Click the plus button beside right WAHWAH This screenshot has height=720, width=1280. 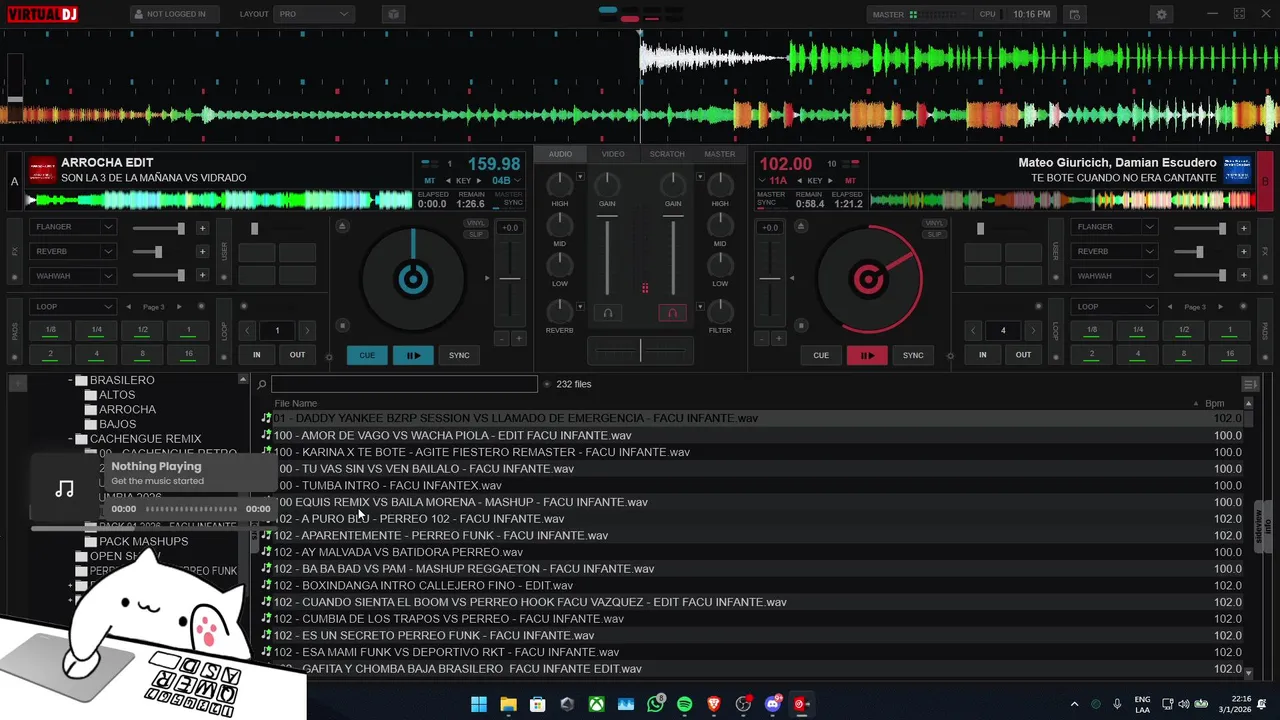pos(1243,276)
